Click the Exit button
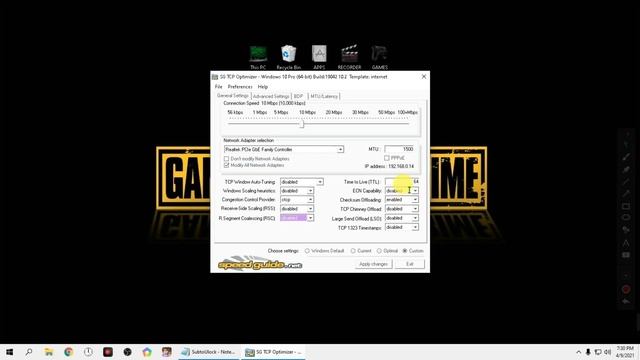The height and width of the screenshot is (360, 640). point(409,264)
